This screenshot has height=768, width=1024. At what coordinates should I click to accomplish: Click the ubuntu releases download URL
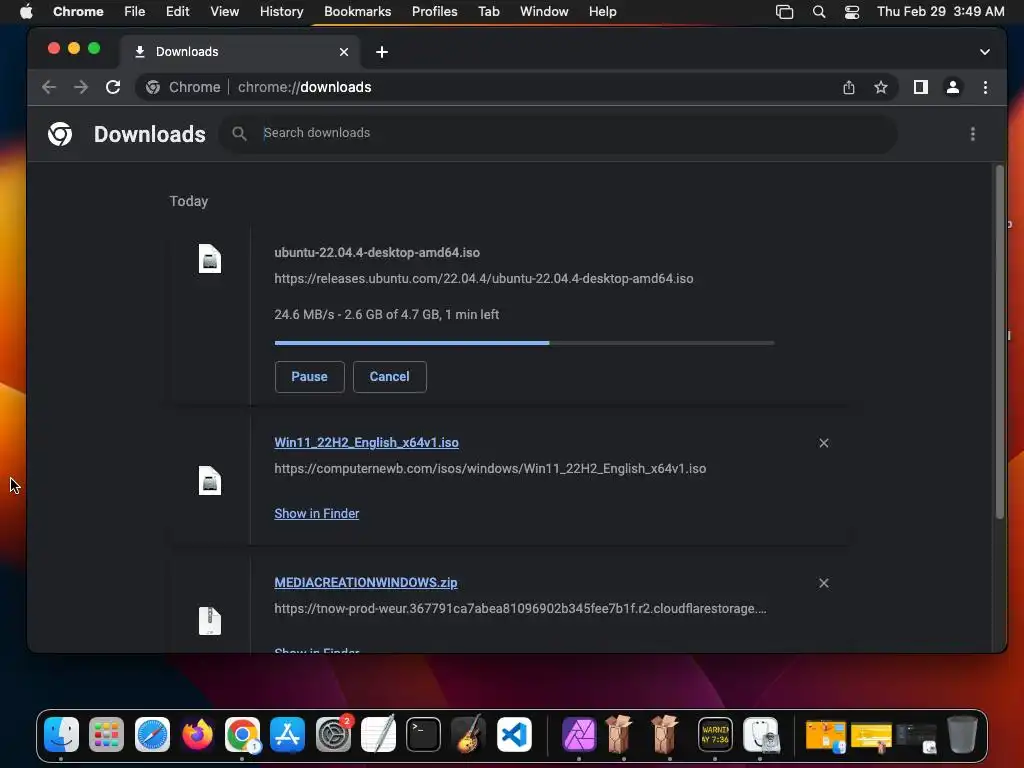coord(484,279)
